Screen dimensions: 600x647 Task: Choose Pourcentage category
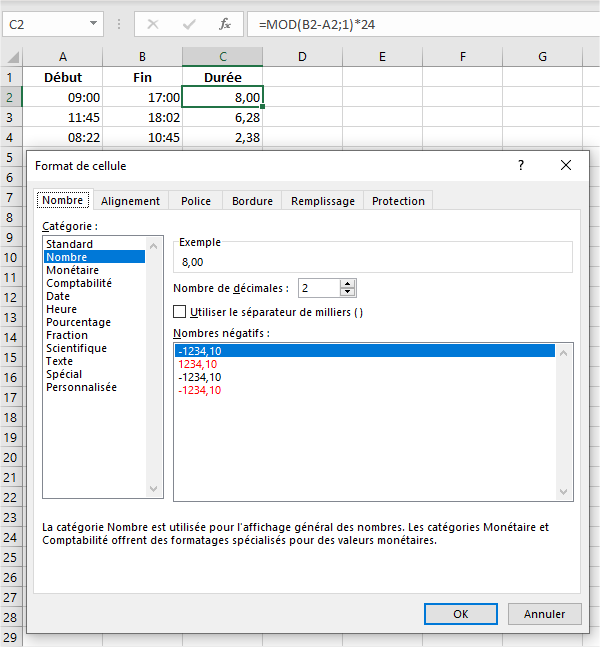(94, 322)
